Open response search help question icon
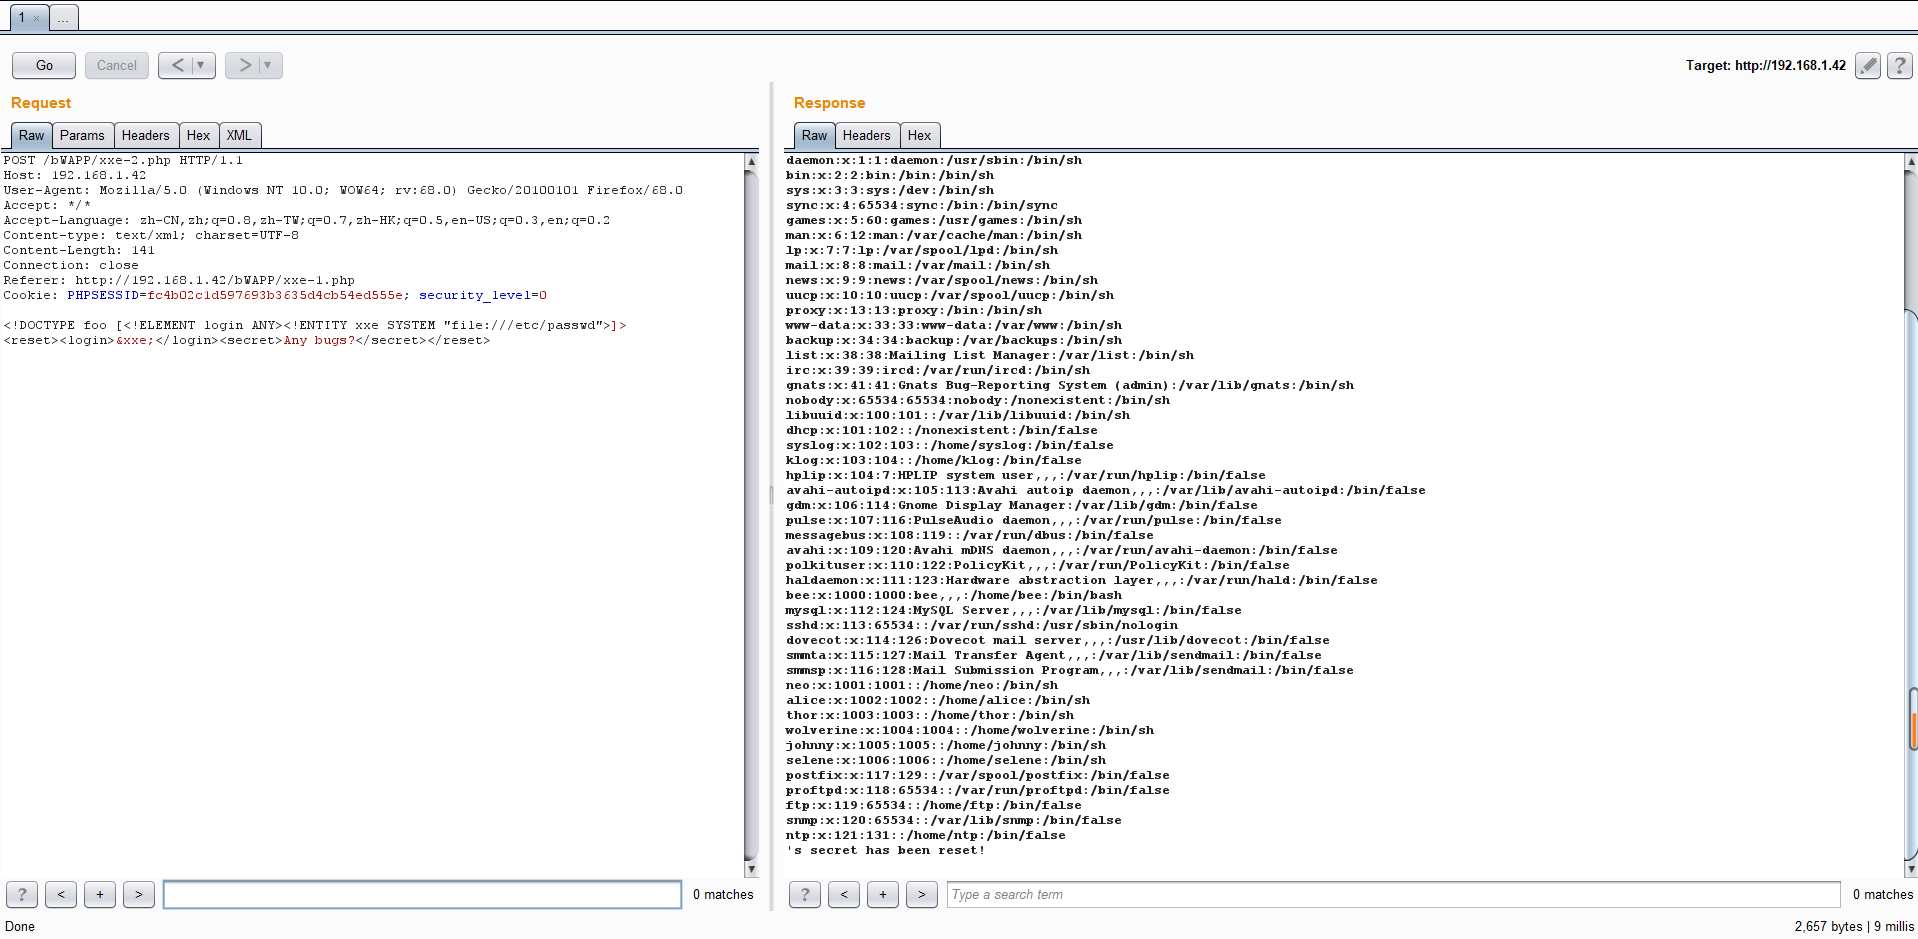Image resolution: width=1918 pixels, height=939 pixels. tap(805, 894)
